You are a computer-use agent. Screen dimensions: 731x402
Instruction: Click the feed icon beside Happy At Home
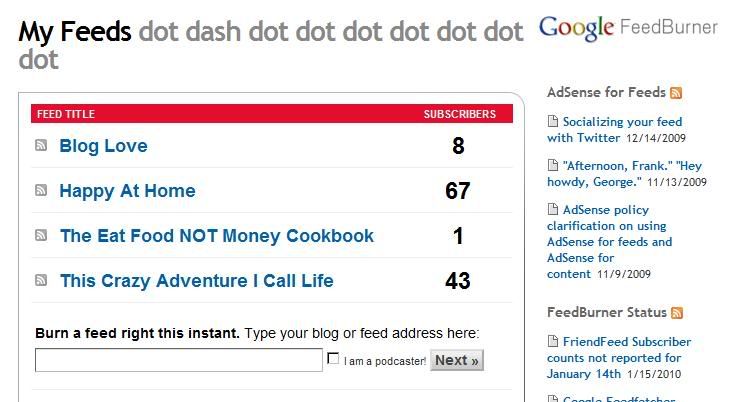click(41, 190)
